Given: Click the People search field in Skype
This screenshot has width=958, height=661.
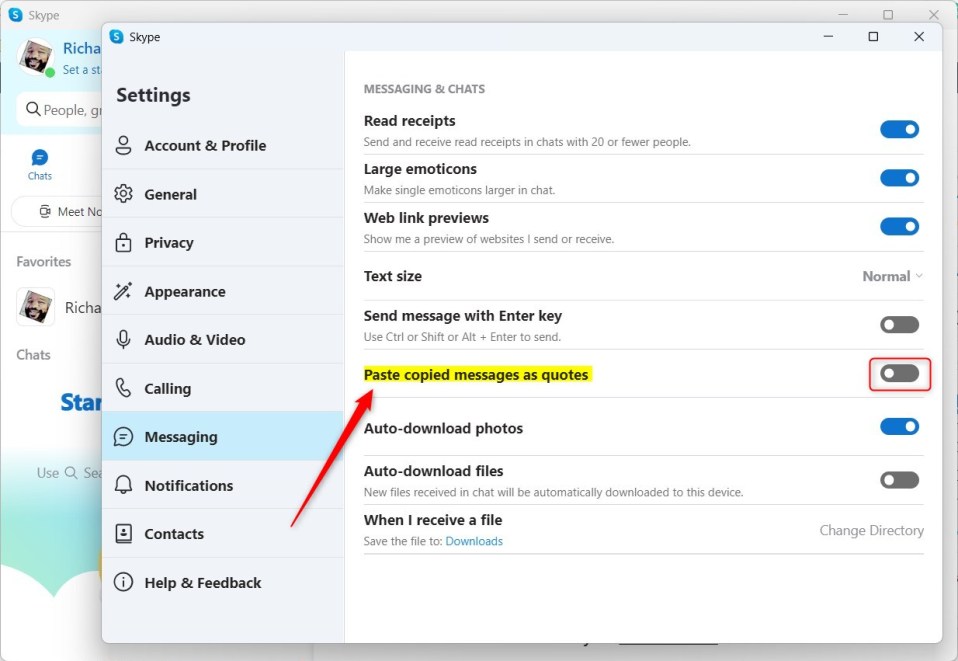Looking at the screenshot, I should (60, 110).
